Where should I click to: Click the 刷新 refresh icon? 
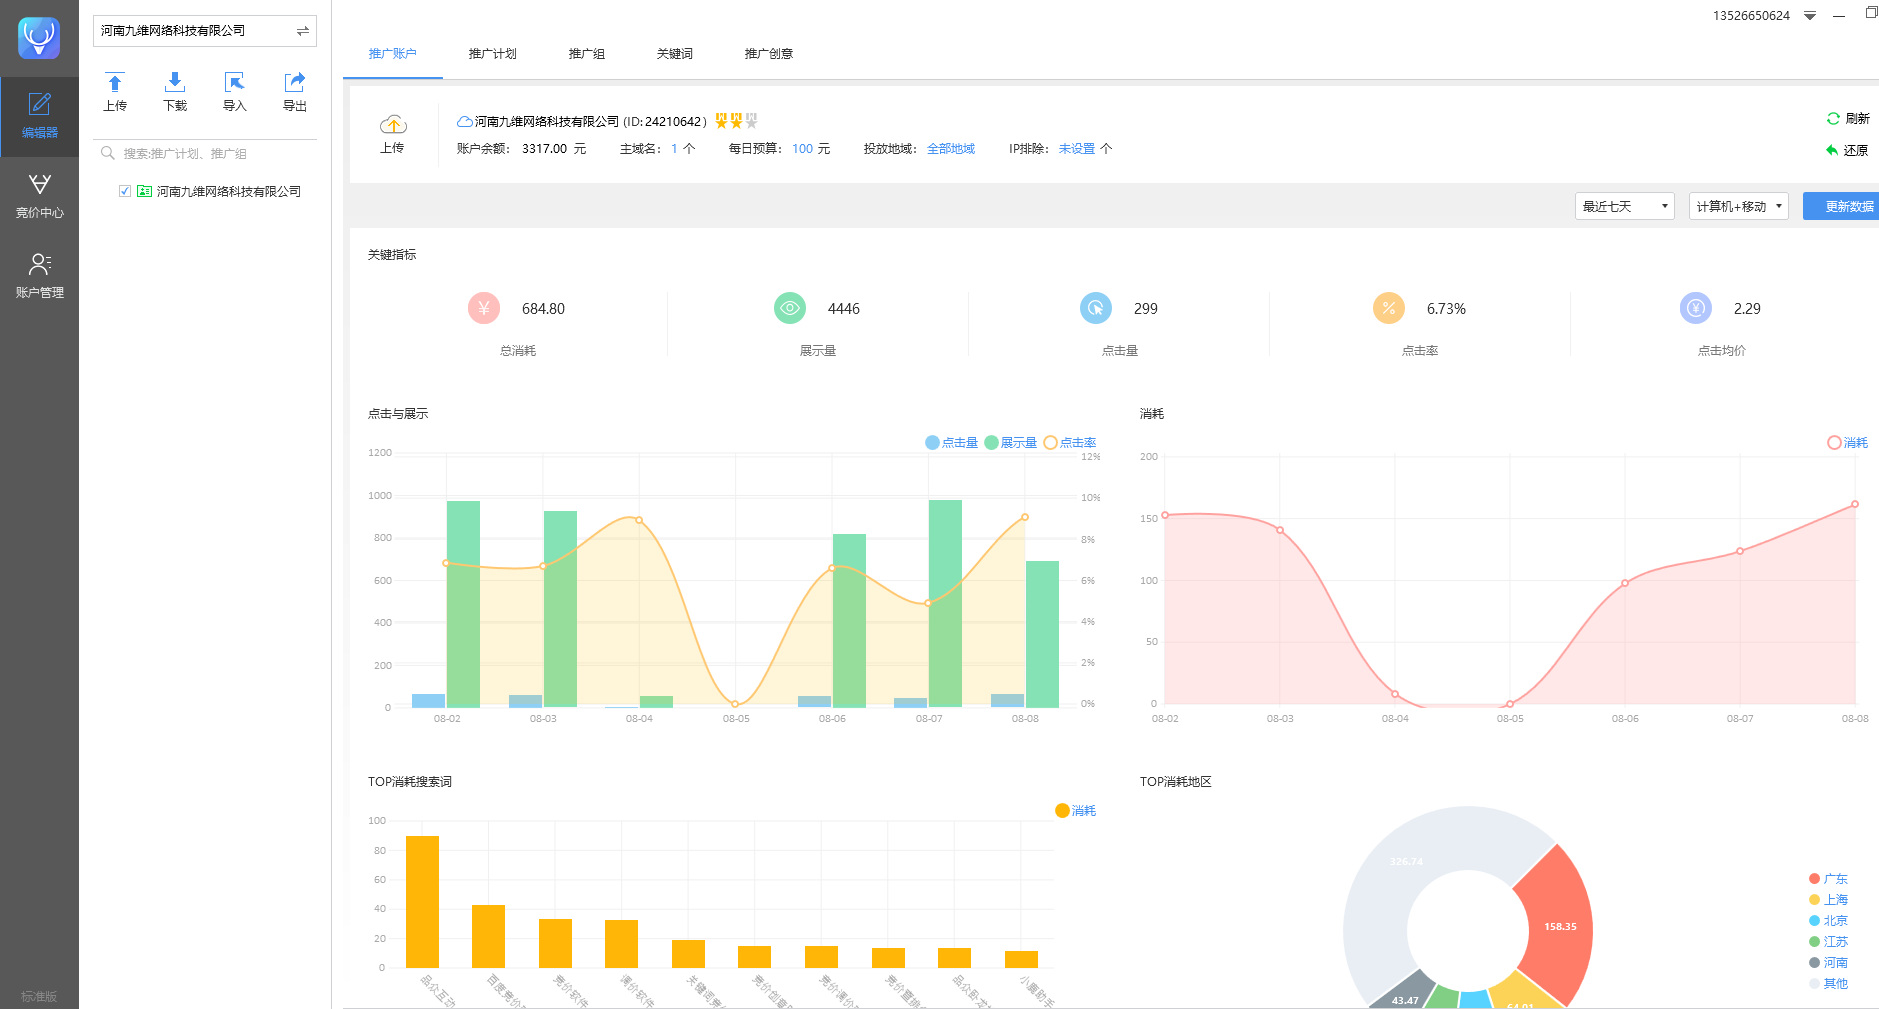(1833, 118)
